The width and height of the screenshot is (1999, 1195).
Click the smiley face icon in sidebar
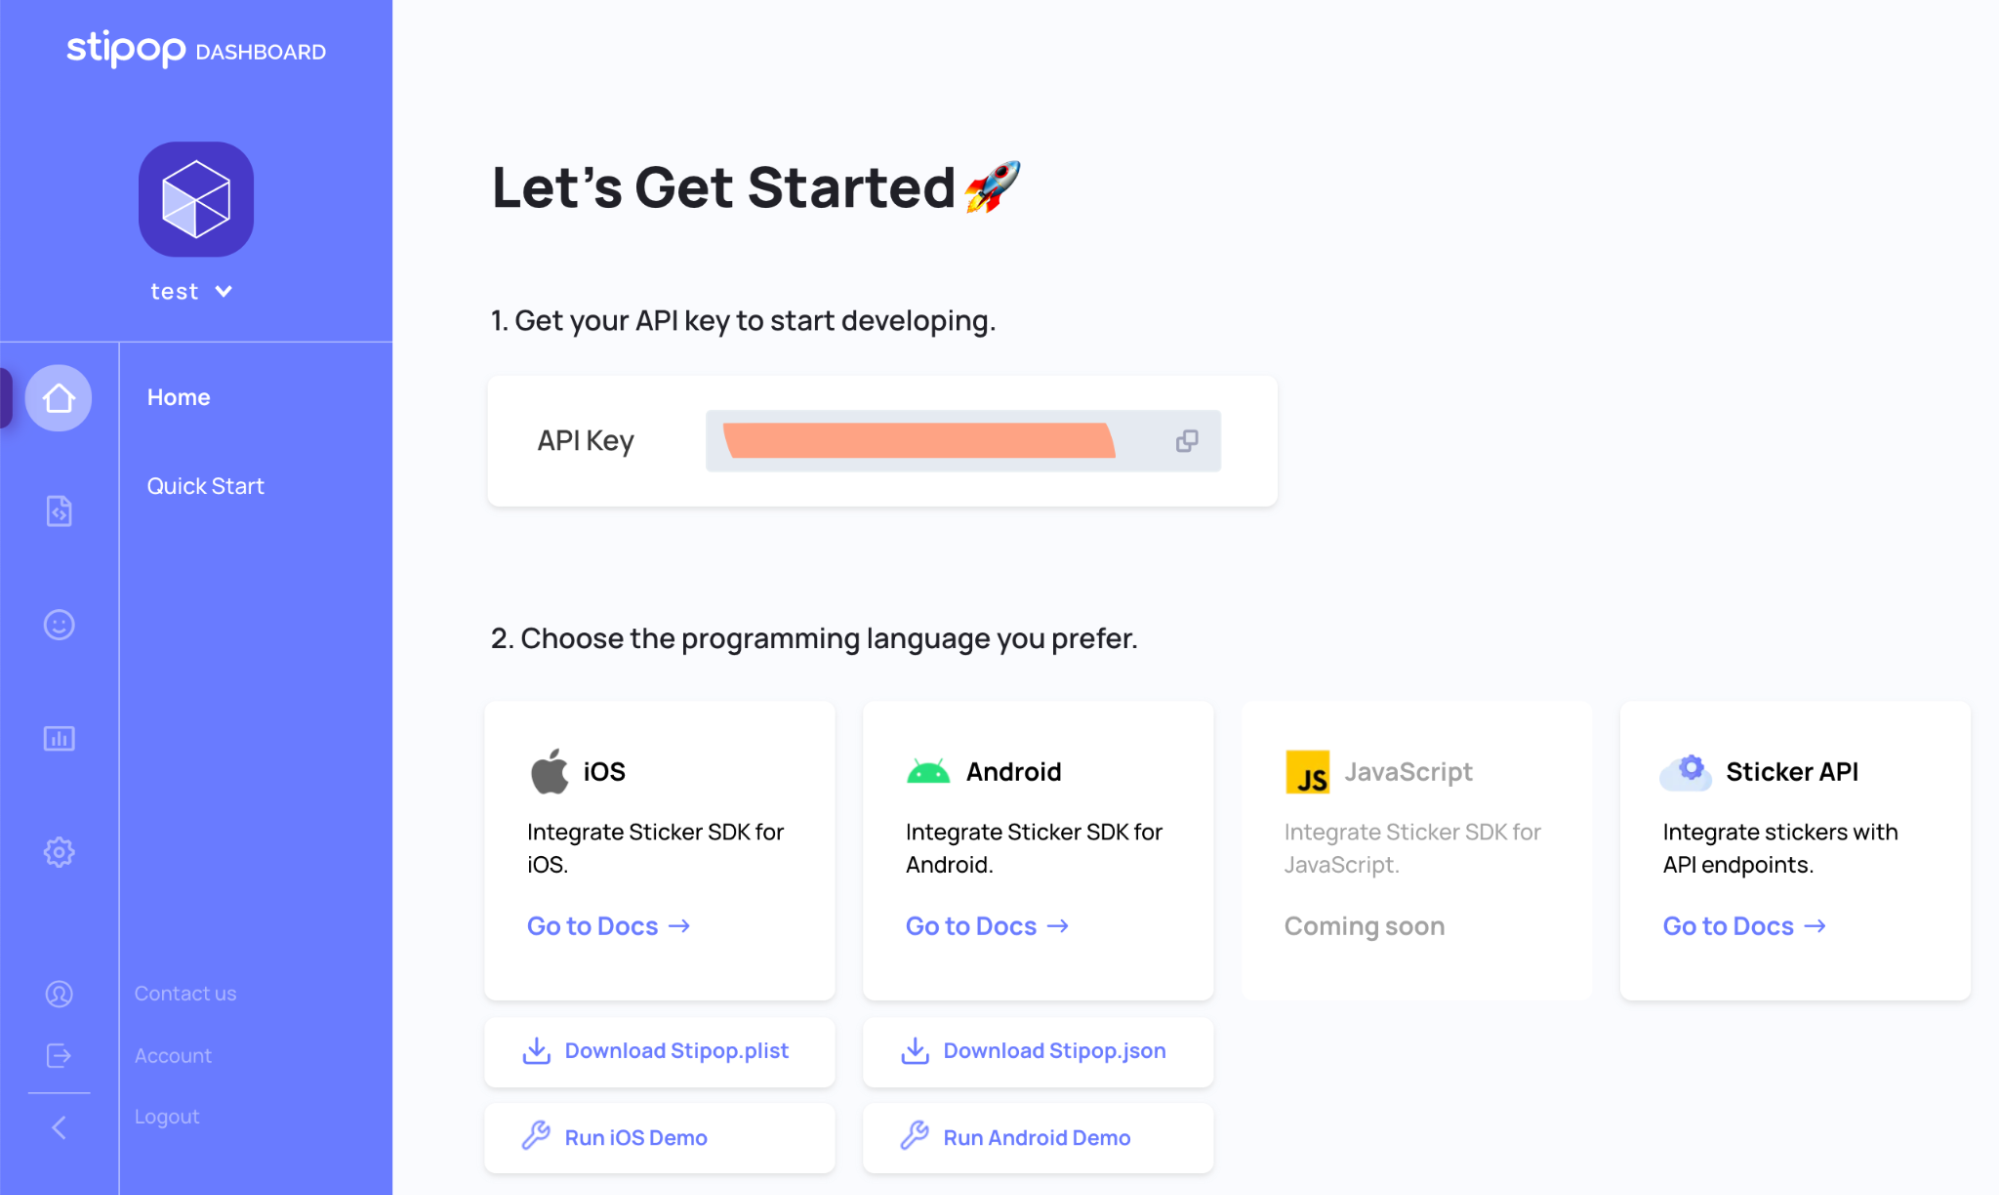tap(58, 625)
